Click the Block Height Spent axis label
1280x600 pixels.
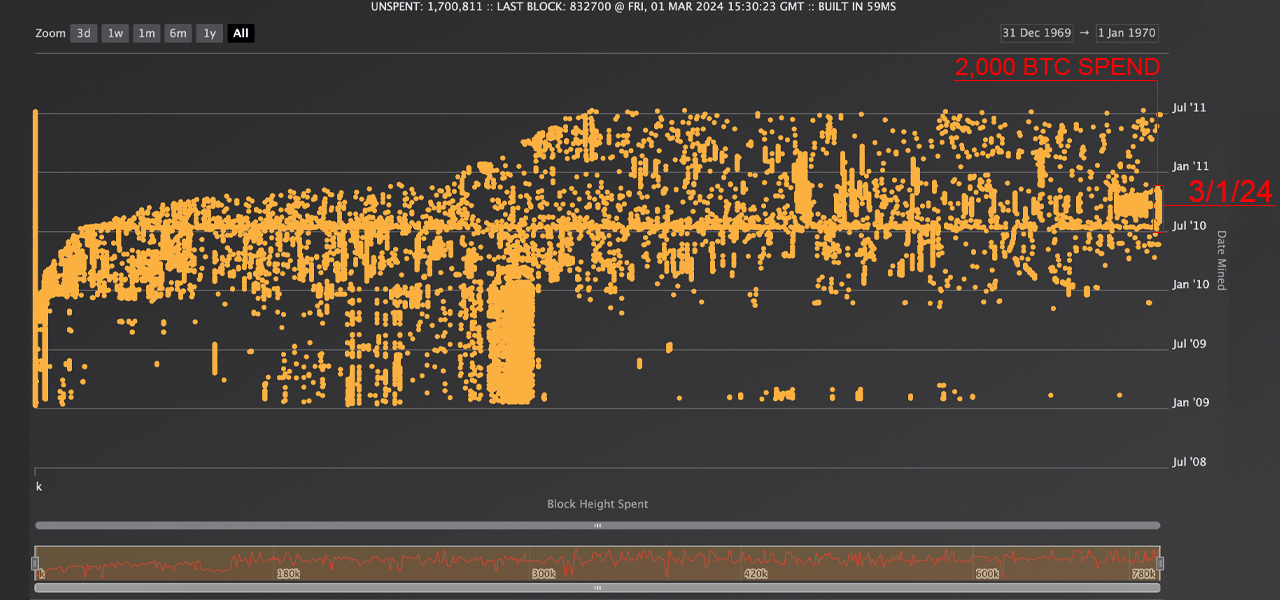tap(597, 504)
